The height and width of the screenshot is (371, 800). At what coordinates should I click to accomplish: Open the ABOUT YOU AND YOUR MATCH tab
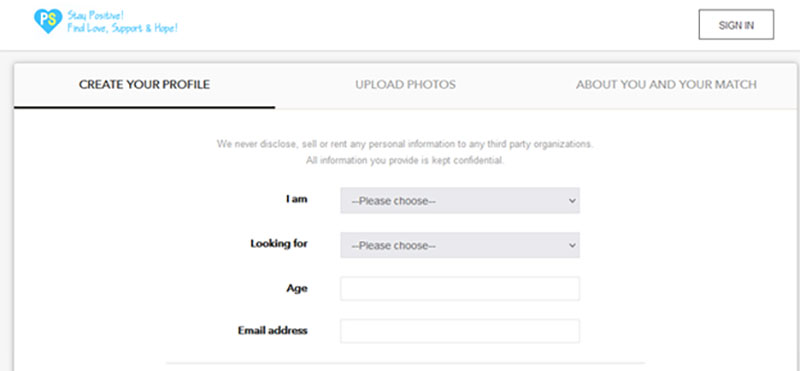tap(666, 85)
